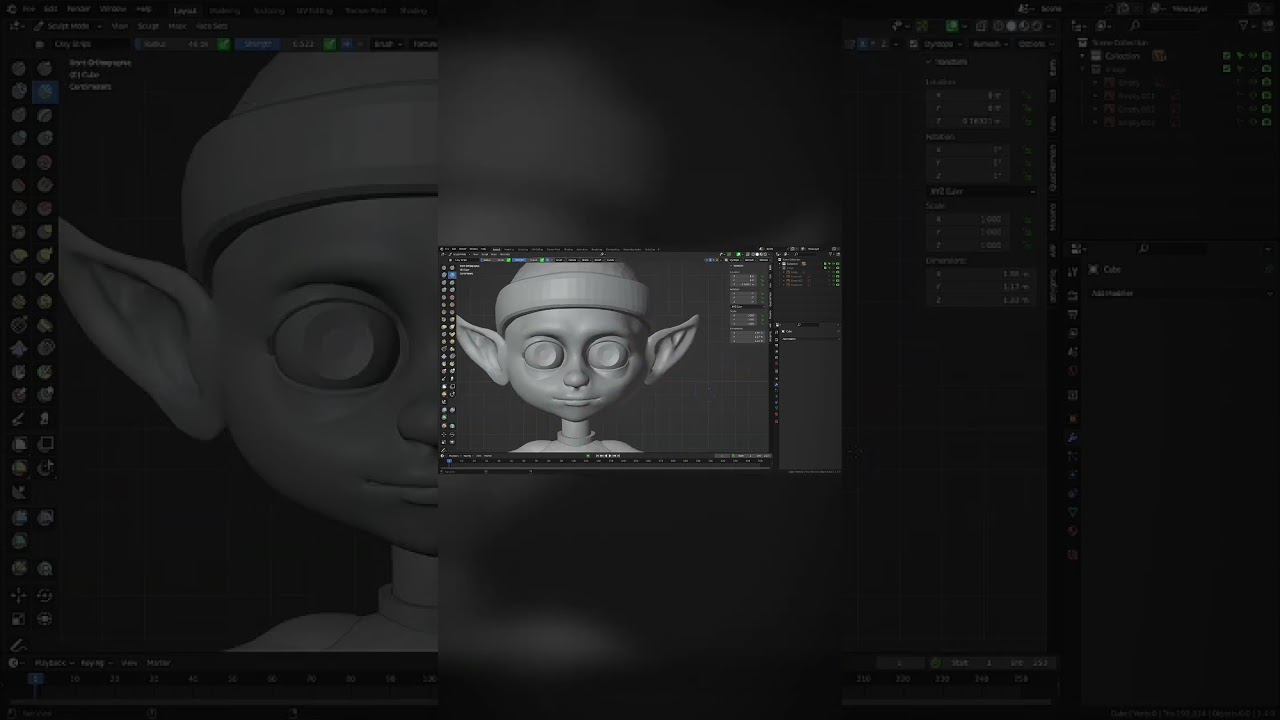Select the Flatten brush tool

coord(19,185)
